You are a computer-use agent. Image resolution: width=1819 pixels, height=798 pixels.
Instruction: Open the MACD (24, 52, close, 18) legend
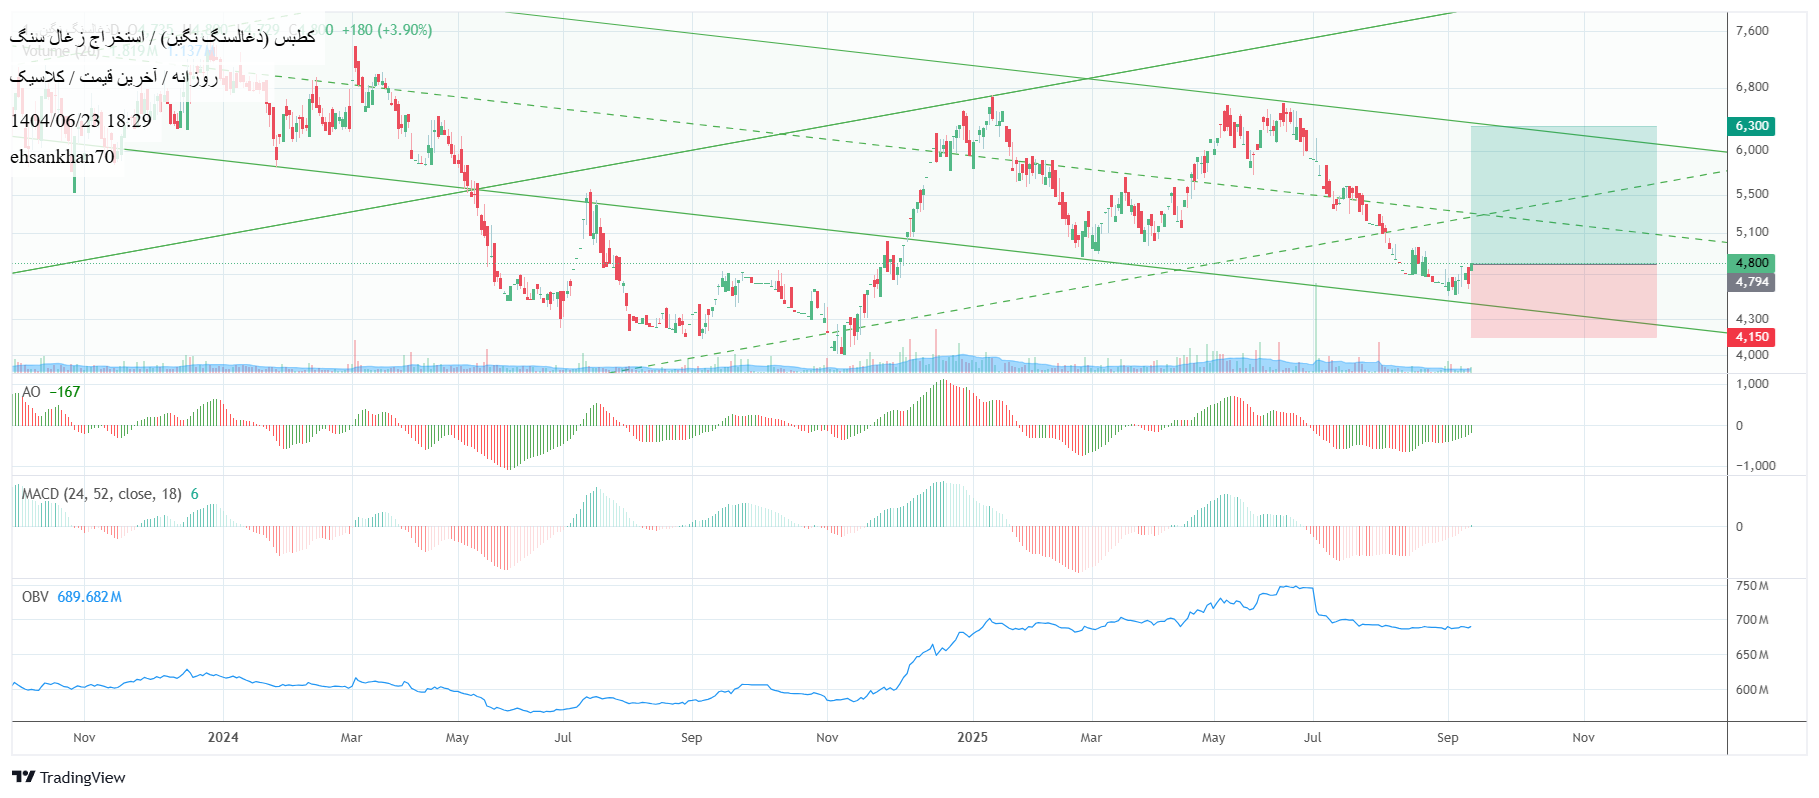(x=101, y=494)
